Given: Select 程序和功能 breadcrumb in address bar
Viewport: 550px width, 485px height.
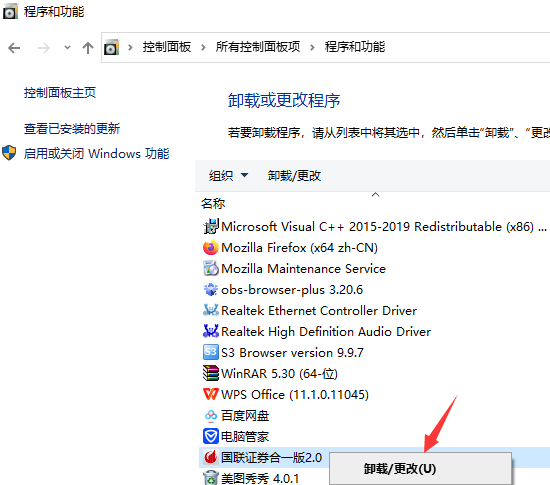Looking at the screenshot, I should (x=355, y=47).
